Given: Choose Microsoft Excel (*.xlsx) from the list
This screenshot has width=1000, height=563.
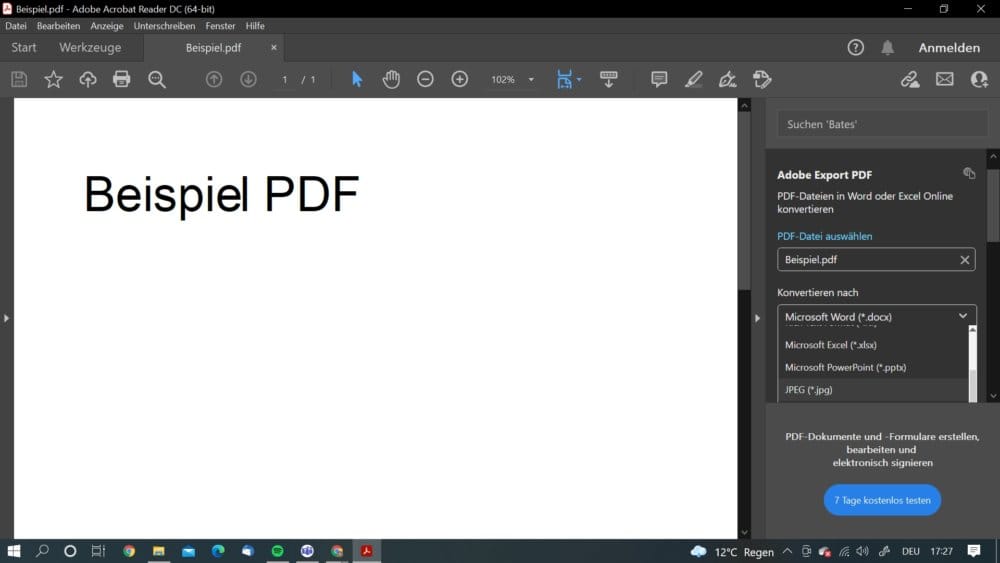Looking at the screenshot, I should click(x=872, y=344).
